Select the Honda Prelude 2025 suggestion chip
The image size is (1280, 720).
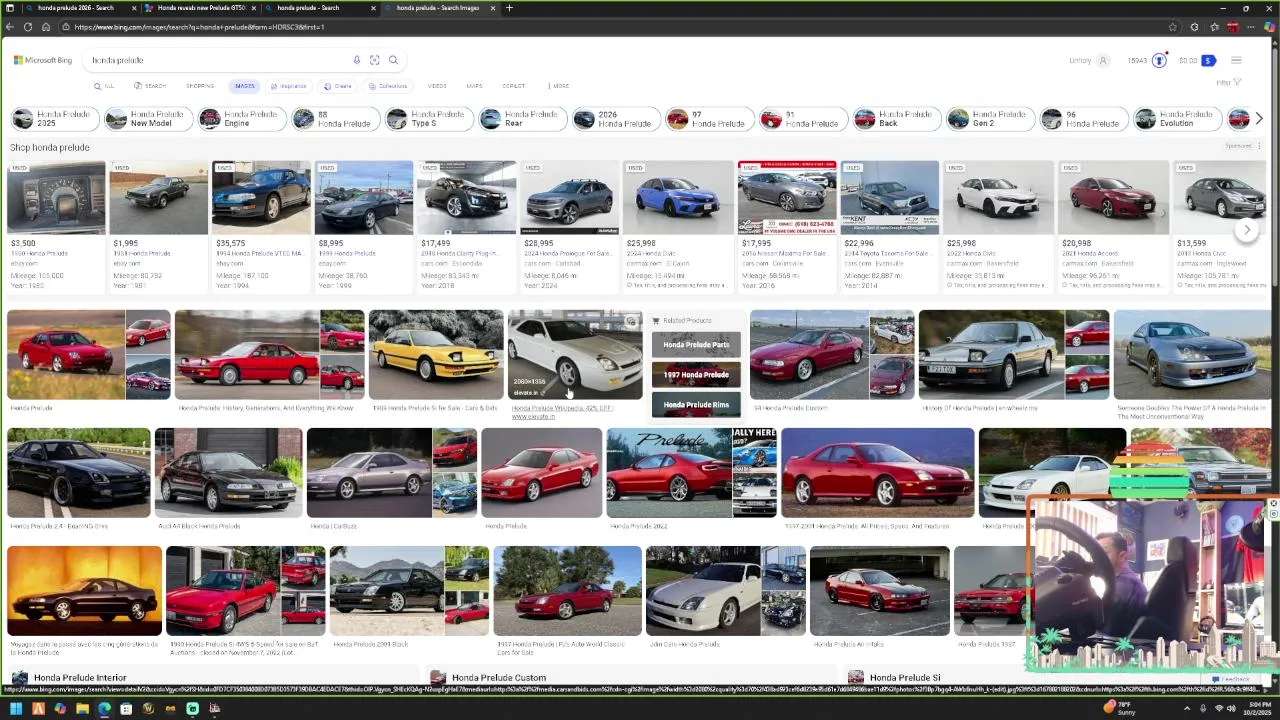(x=53, y=119)
